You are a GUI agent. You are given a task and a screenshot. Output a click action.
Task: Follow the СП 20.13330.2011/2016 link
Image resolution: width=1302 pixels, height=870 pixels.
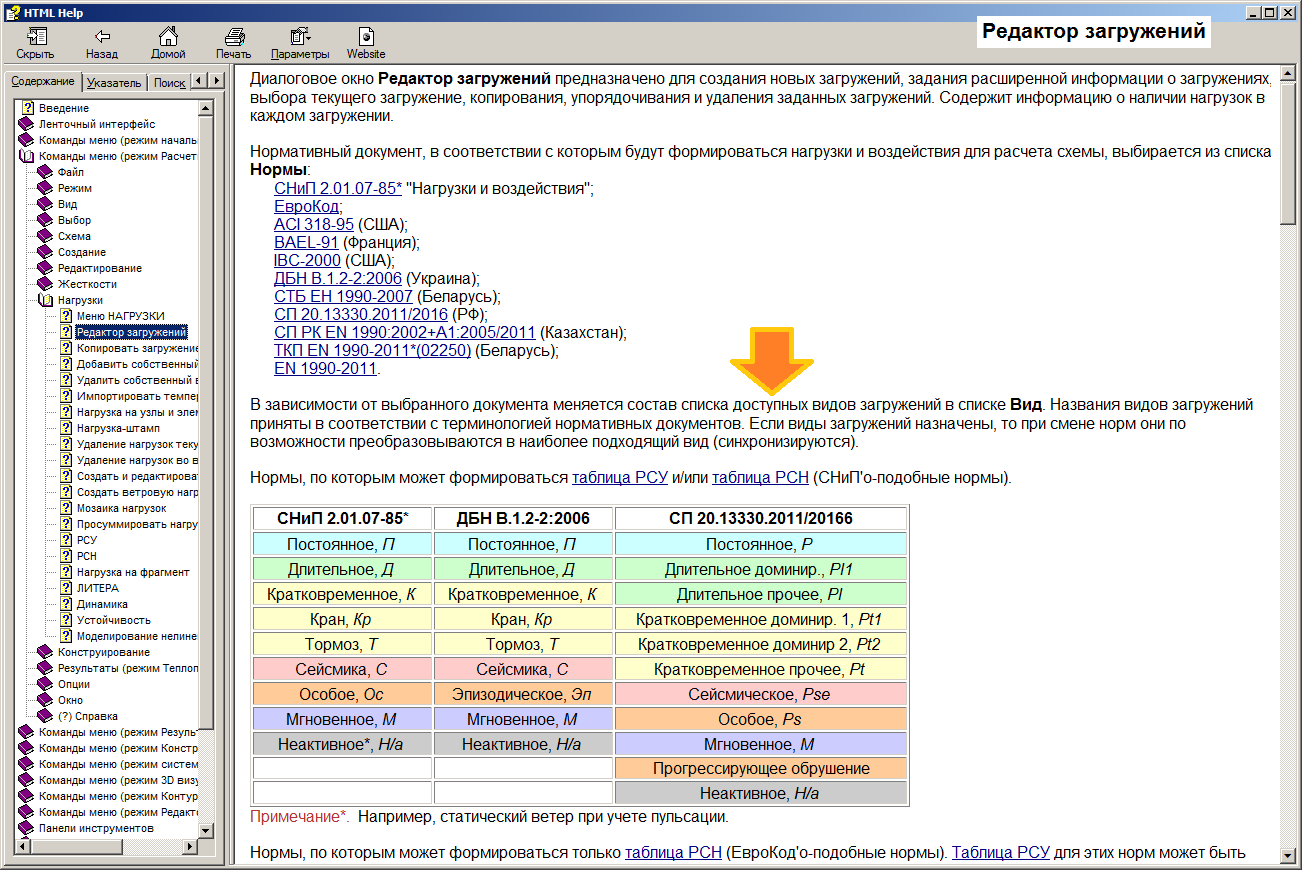pyautogui.click(x=361, y=314)
